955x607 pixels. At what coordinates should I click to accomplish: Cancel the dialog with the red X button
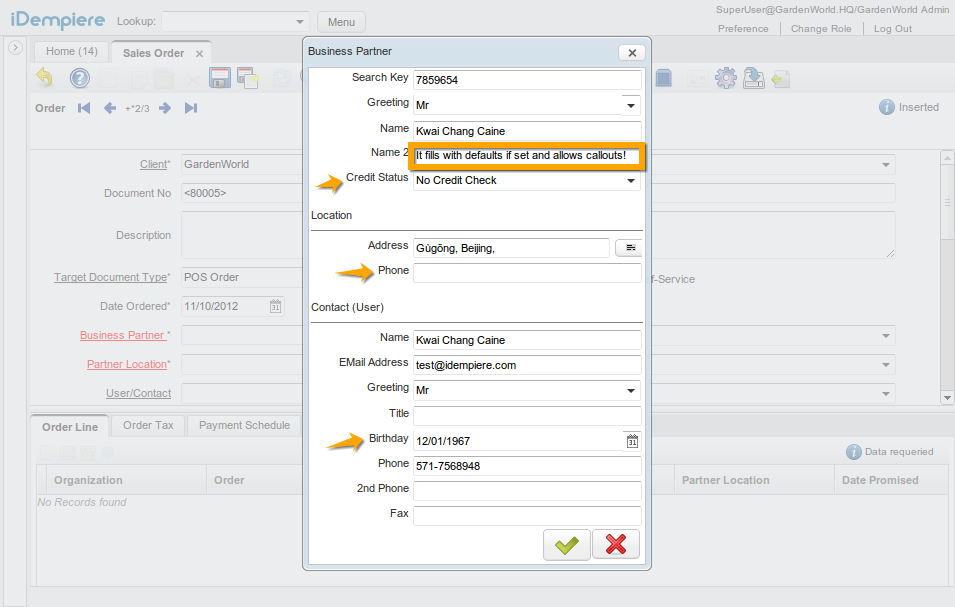(616, 544)
